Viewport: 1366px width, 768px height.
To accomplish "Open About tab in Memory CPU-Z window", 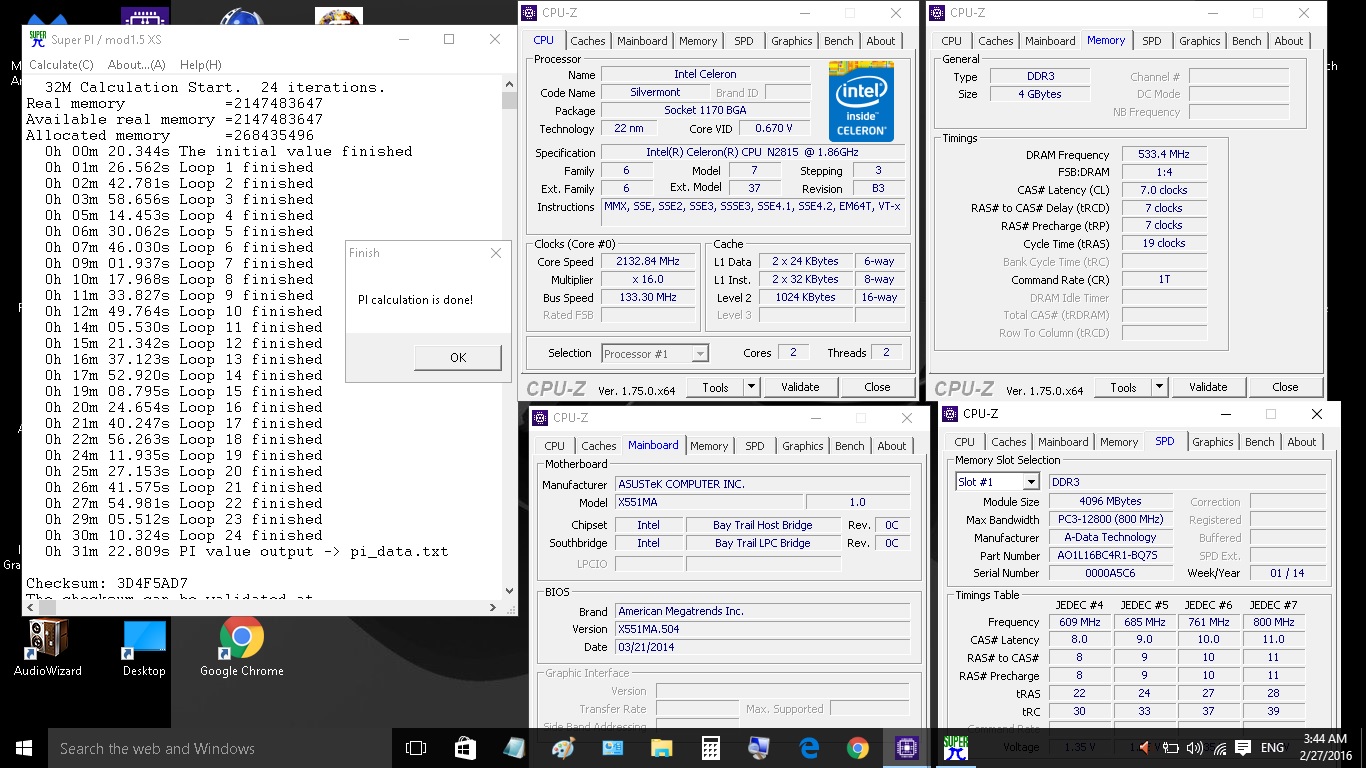I will click(1288, 41).
